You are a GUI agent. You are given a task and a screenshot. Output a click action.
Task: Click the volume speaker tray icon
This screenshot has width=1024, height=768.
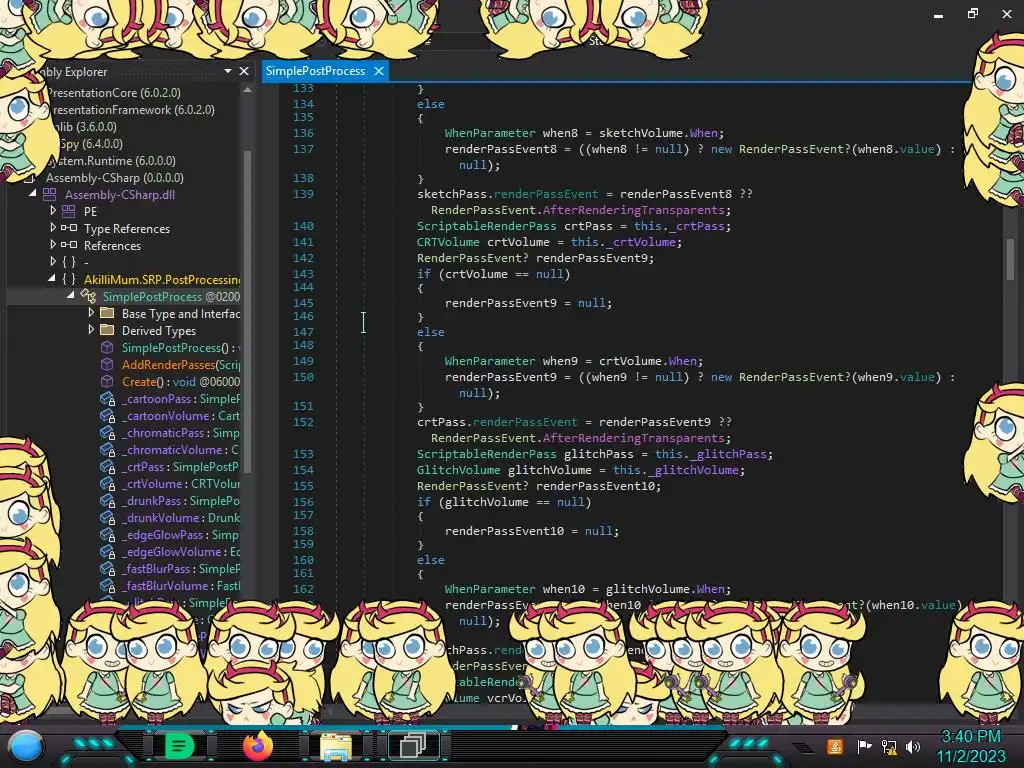click(x=913, y=746)
